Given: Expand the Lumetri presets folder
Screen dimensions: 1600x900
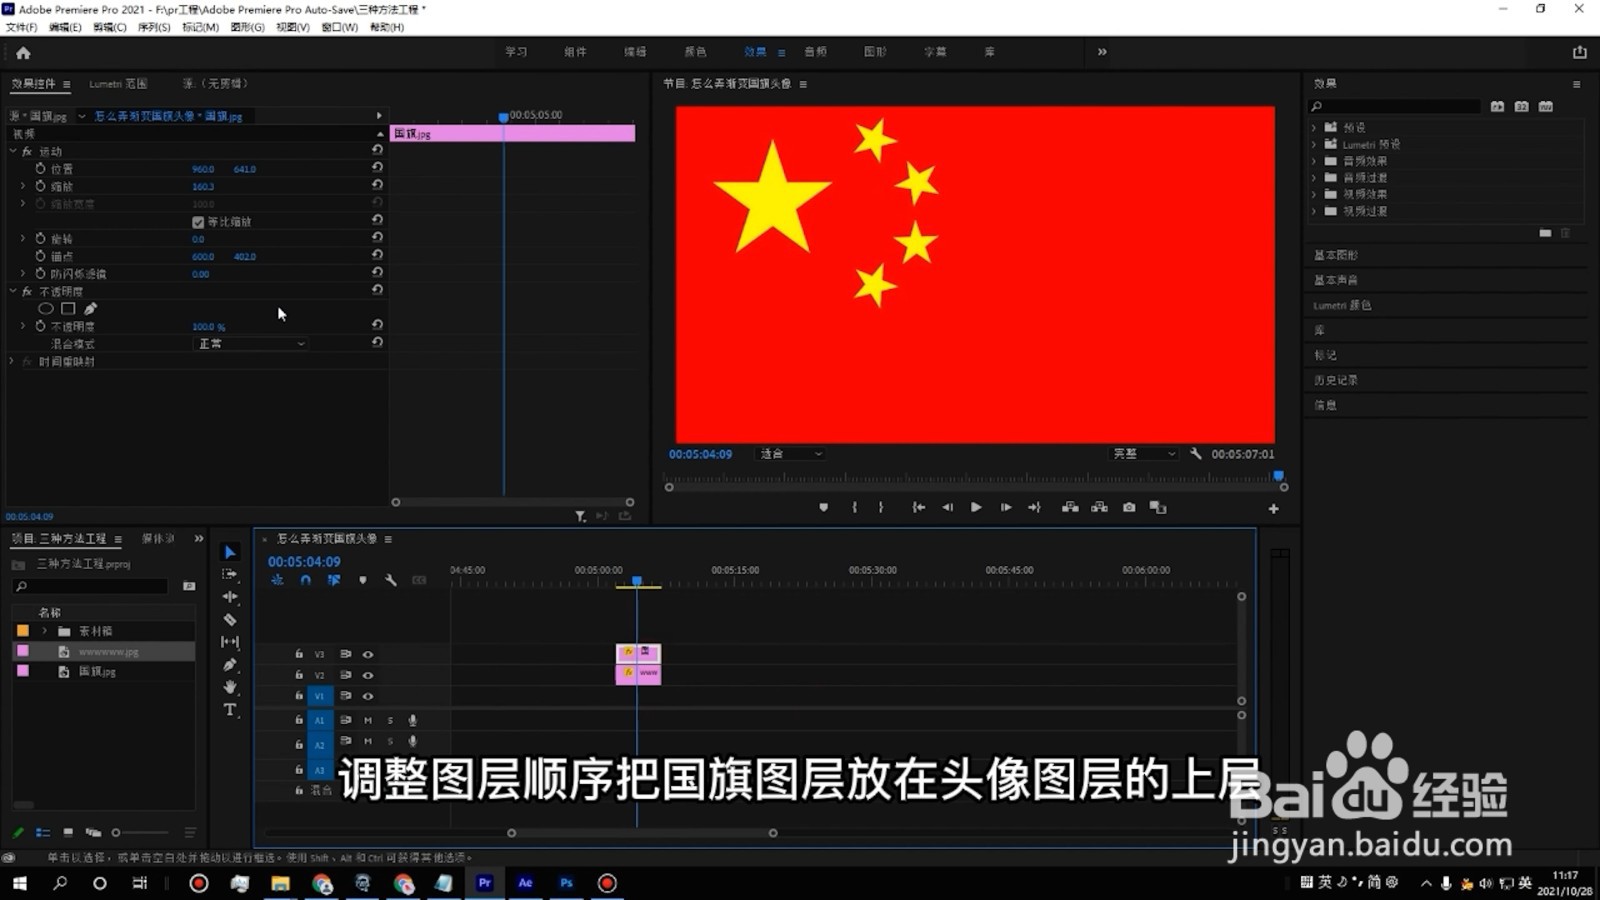Looking at the screenshot, I should coord(1314,144).
